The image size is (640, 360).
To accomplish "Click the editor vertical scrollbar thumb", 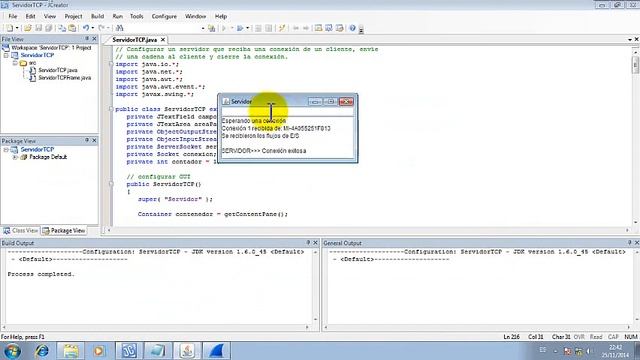I will tap(636, 65).
